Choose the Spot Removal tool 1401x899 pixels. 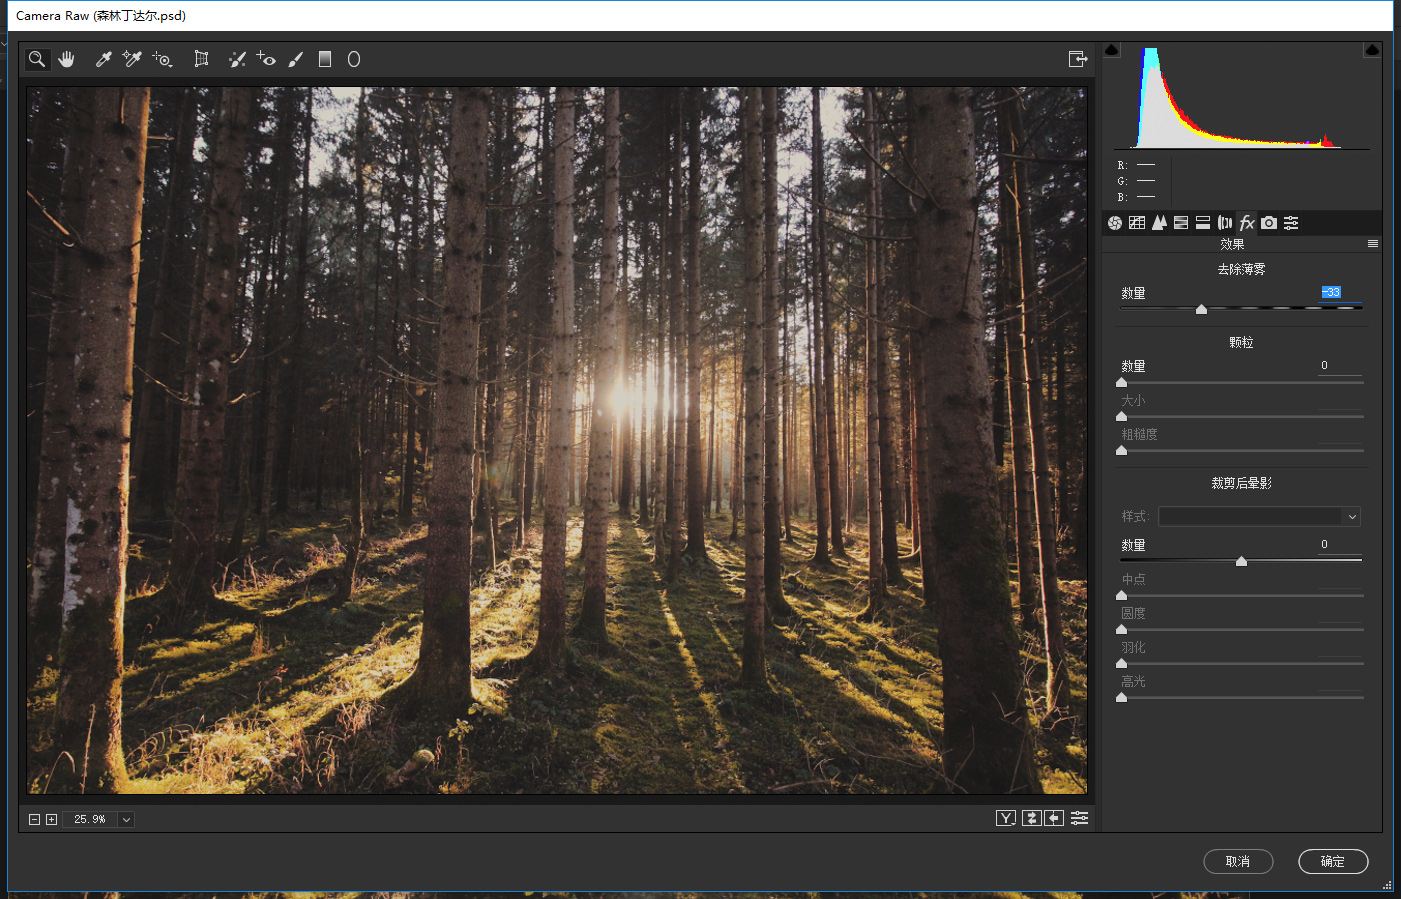pyautogui.click(x=237, y=60)
